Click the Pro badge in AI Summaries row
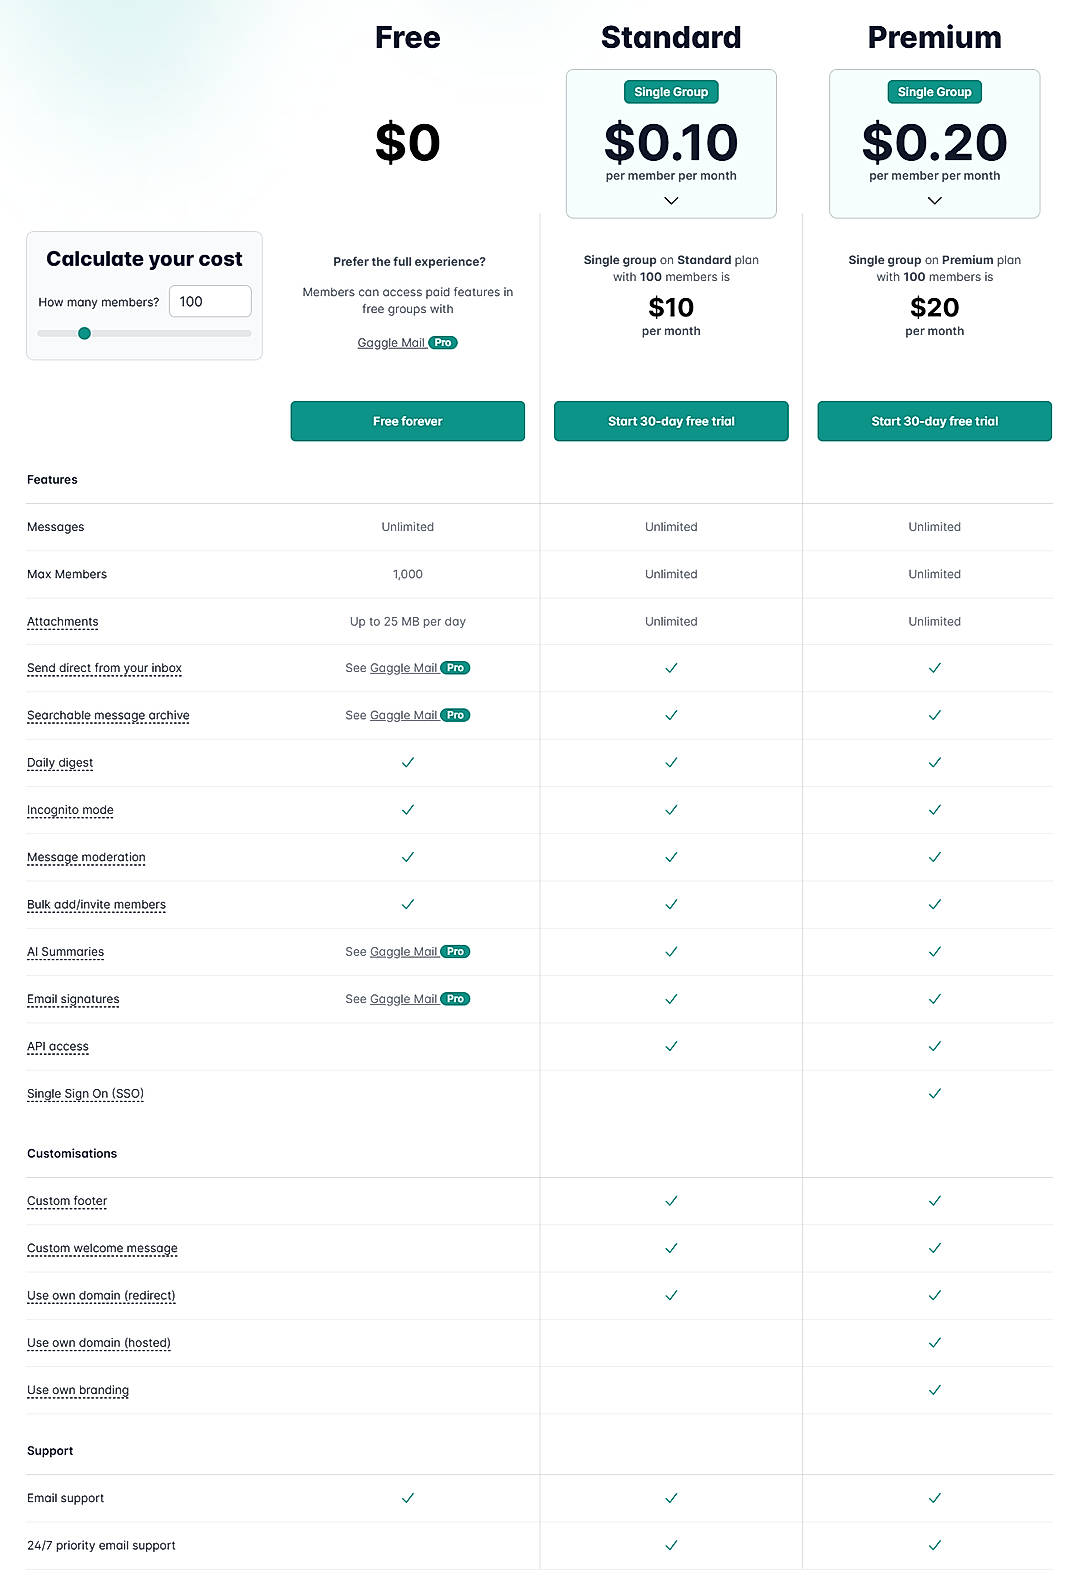Image resolution: width=1070 pixels, height=1583 pixels. pos(454,951)
